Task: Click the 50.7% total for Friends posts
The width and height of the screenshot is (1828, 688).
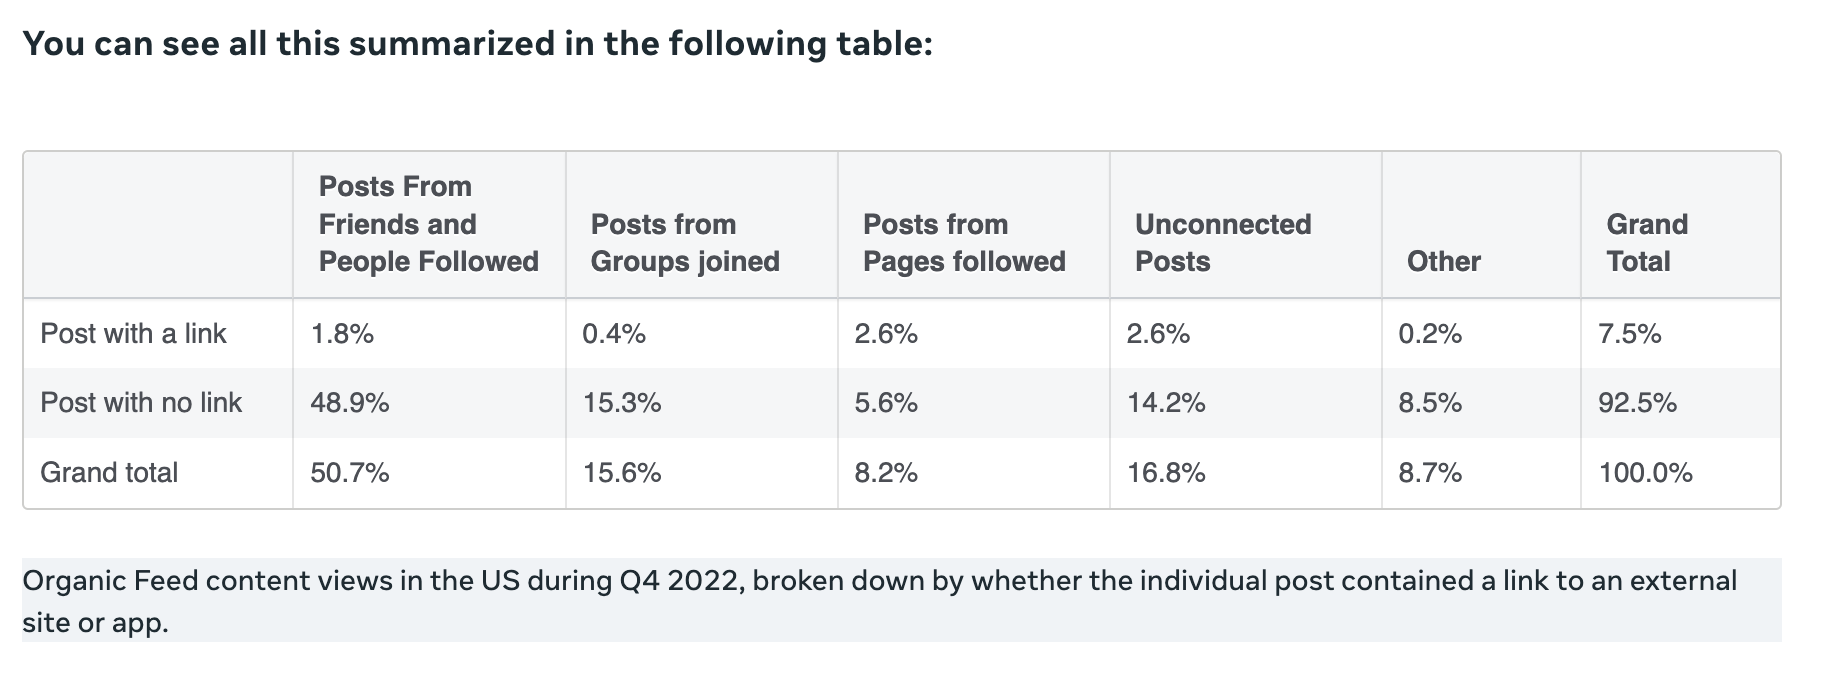Action: coord(349,473)
